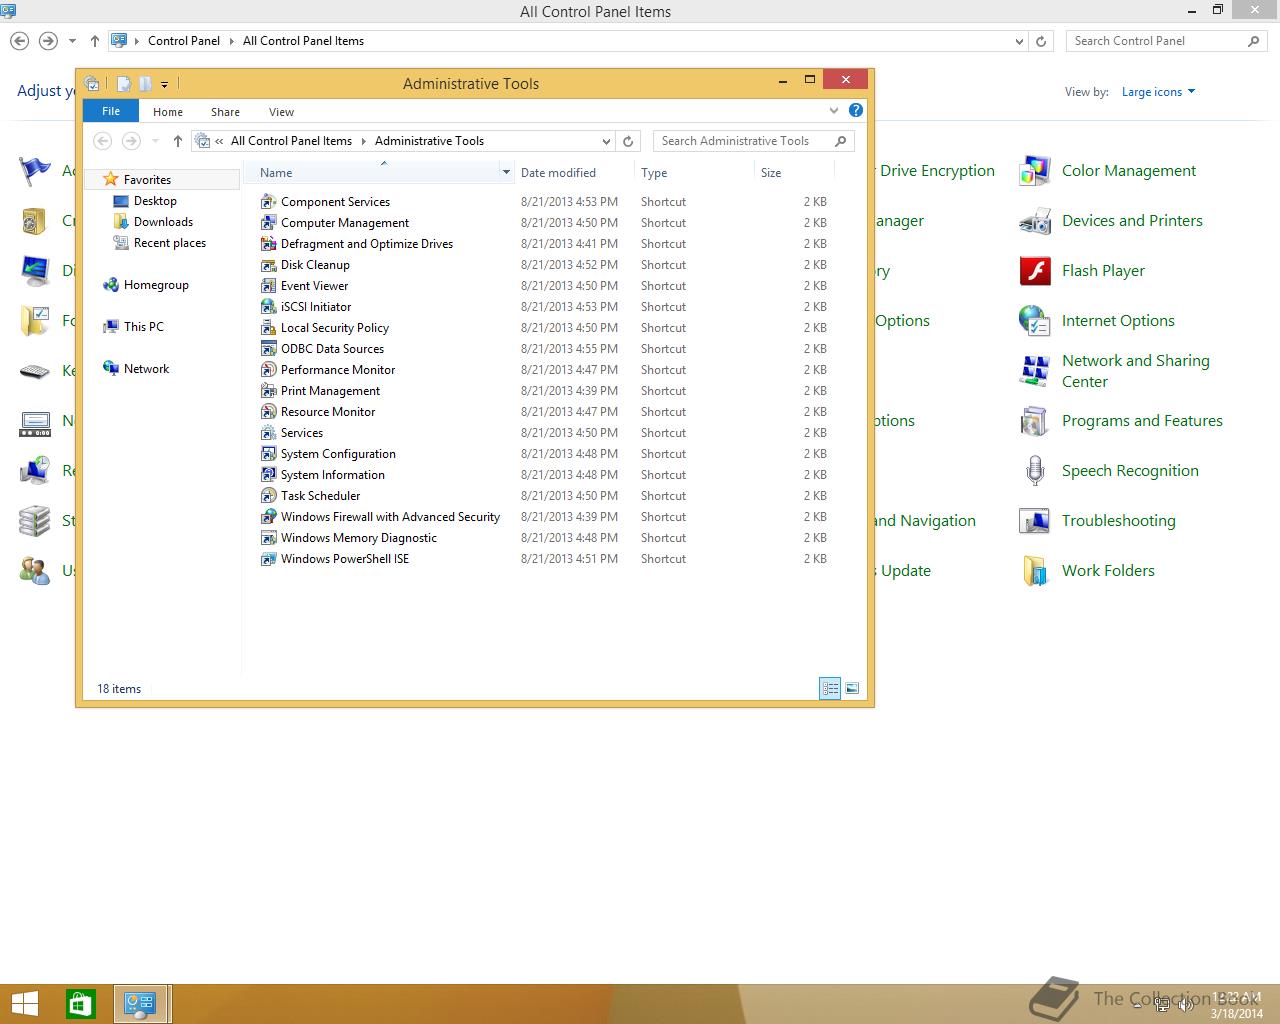This screenshot has height=1024, width=1280.
Task: Select Network in navigation pane
Action: 146,369
